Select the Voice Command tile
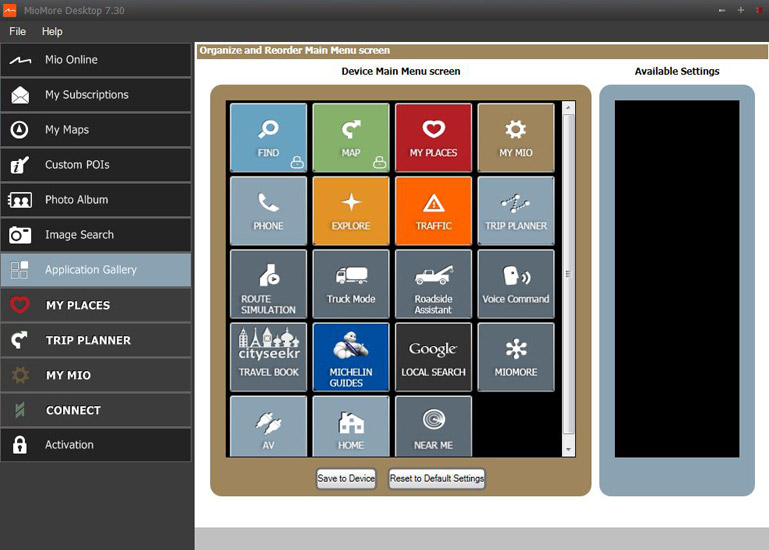 coord(515,284)
